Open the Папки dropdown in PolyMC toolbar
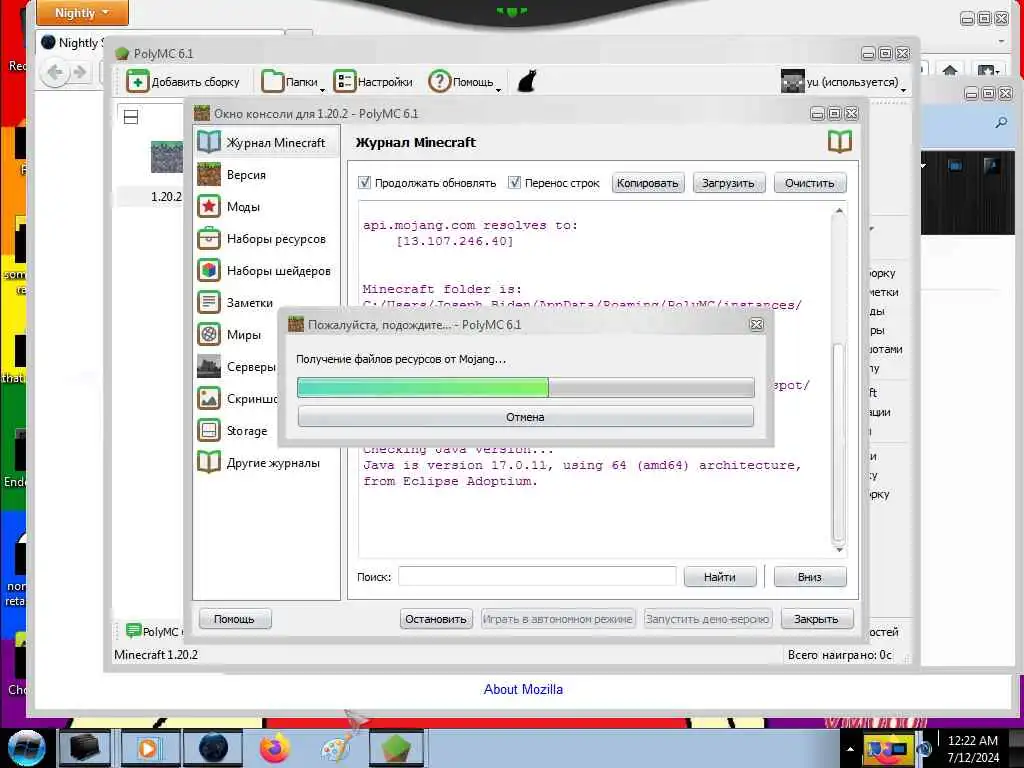Screen dimensions: 1024x768 click(x=293, y=82)
